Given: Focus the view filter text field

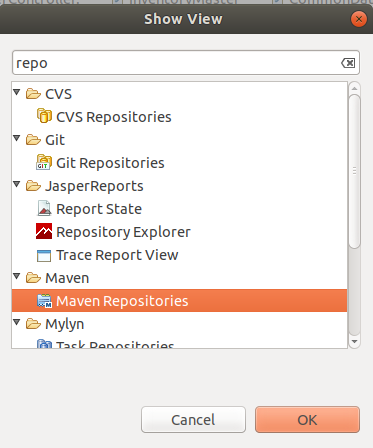Looking at the screenshot, I should pyautogui.click(x=186, y=63).
